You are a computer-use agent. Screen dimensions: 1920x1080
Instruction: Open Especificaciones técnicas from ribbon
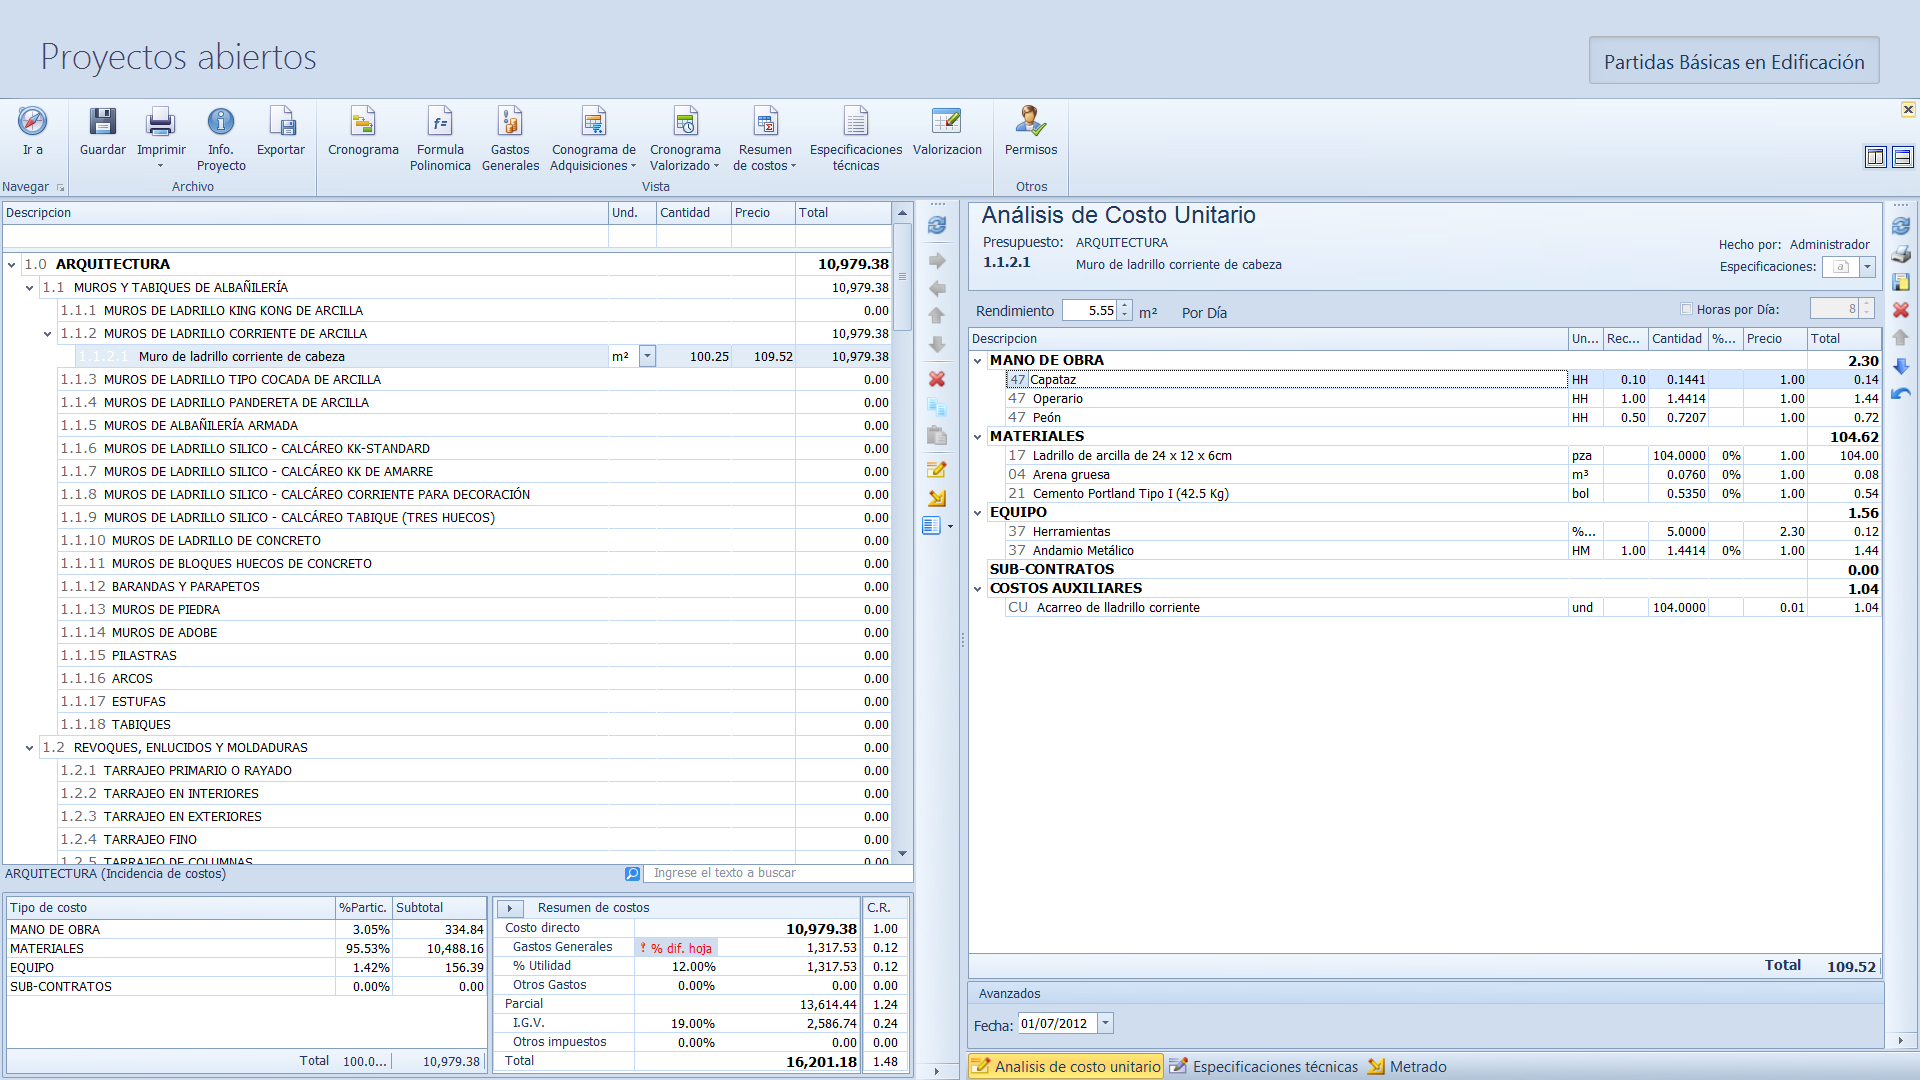(855, 123)
